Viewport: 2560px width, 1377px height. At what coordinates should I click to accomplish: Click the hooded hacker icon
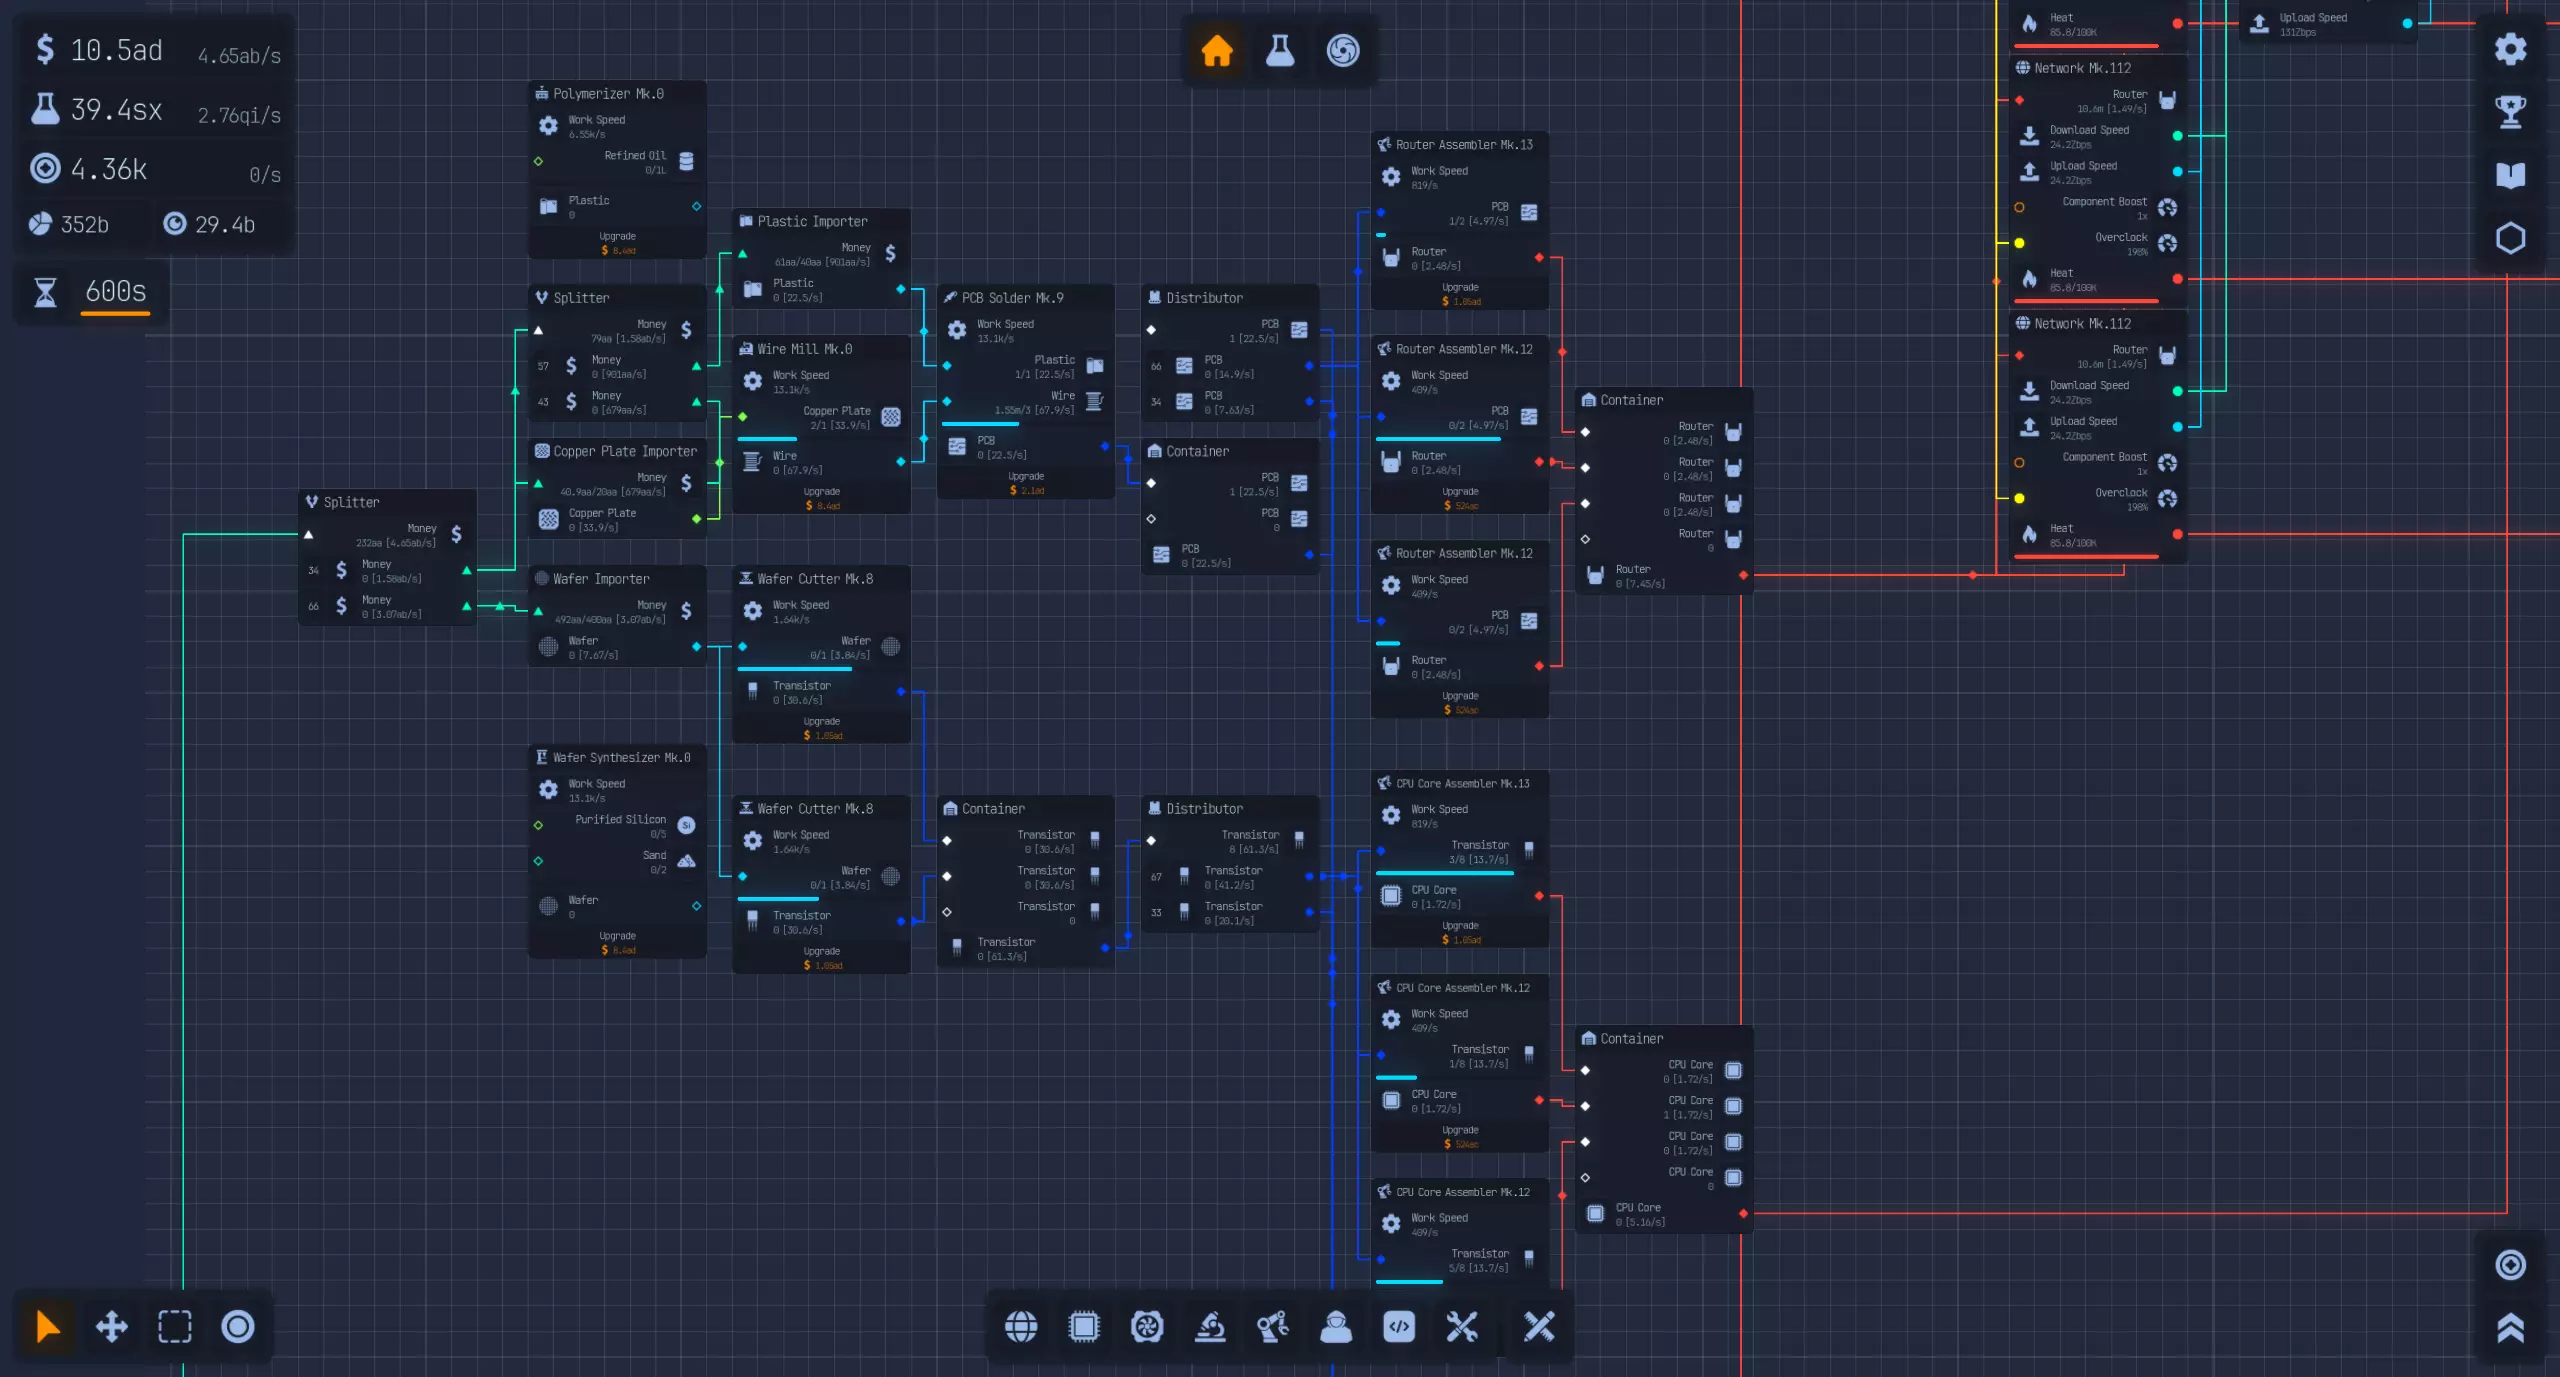click(1336, 1327)
